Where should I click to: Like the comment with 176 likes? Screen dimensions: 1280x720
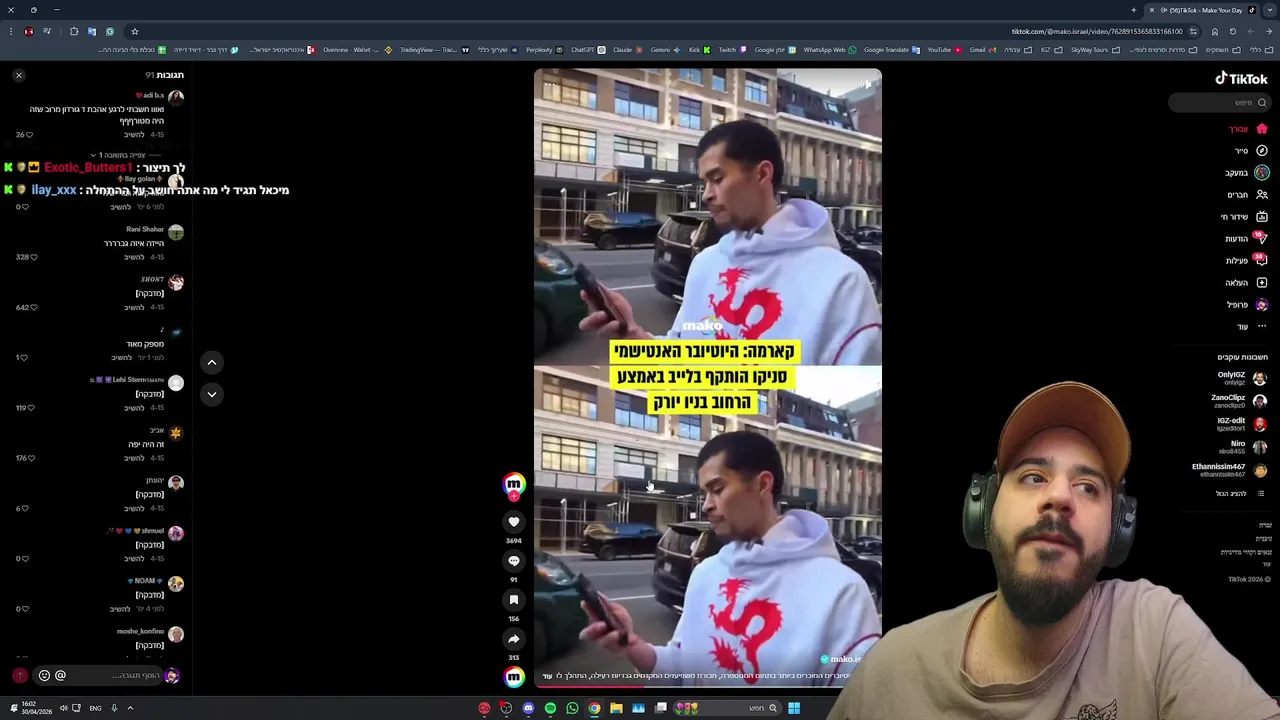(x=31, y=458)
